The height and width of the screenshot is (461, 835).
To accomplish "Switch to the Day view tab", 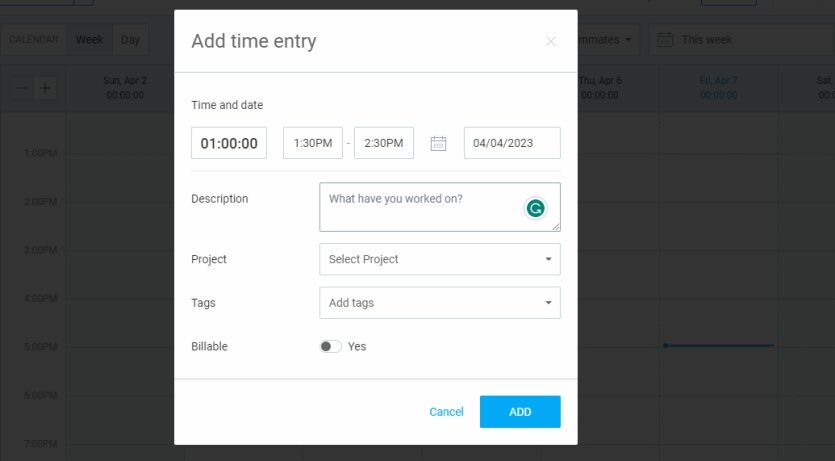I will click(x=131, y=40).
